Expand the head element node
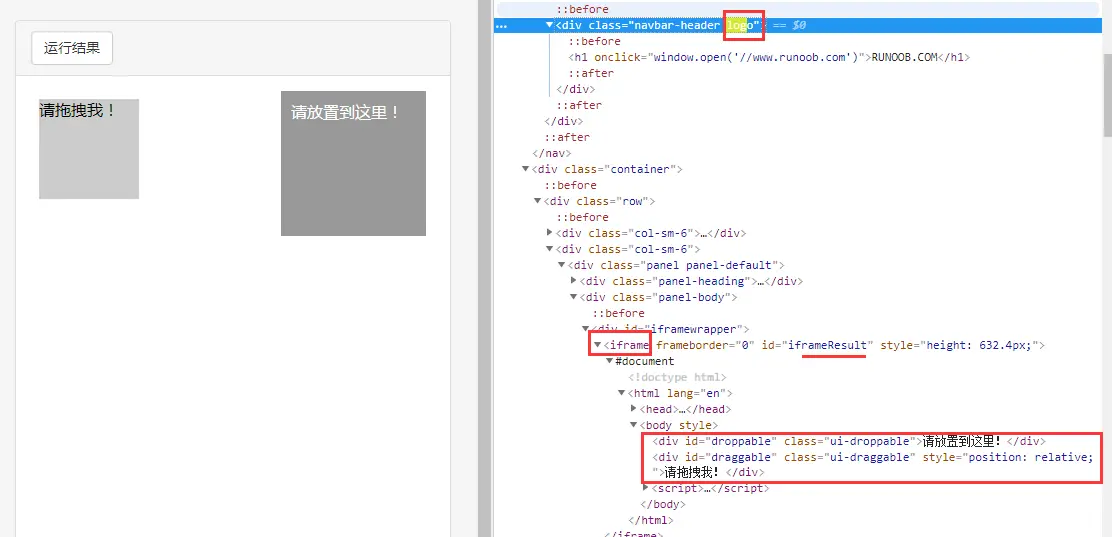 pyautogui.click(x=634, y=409)
